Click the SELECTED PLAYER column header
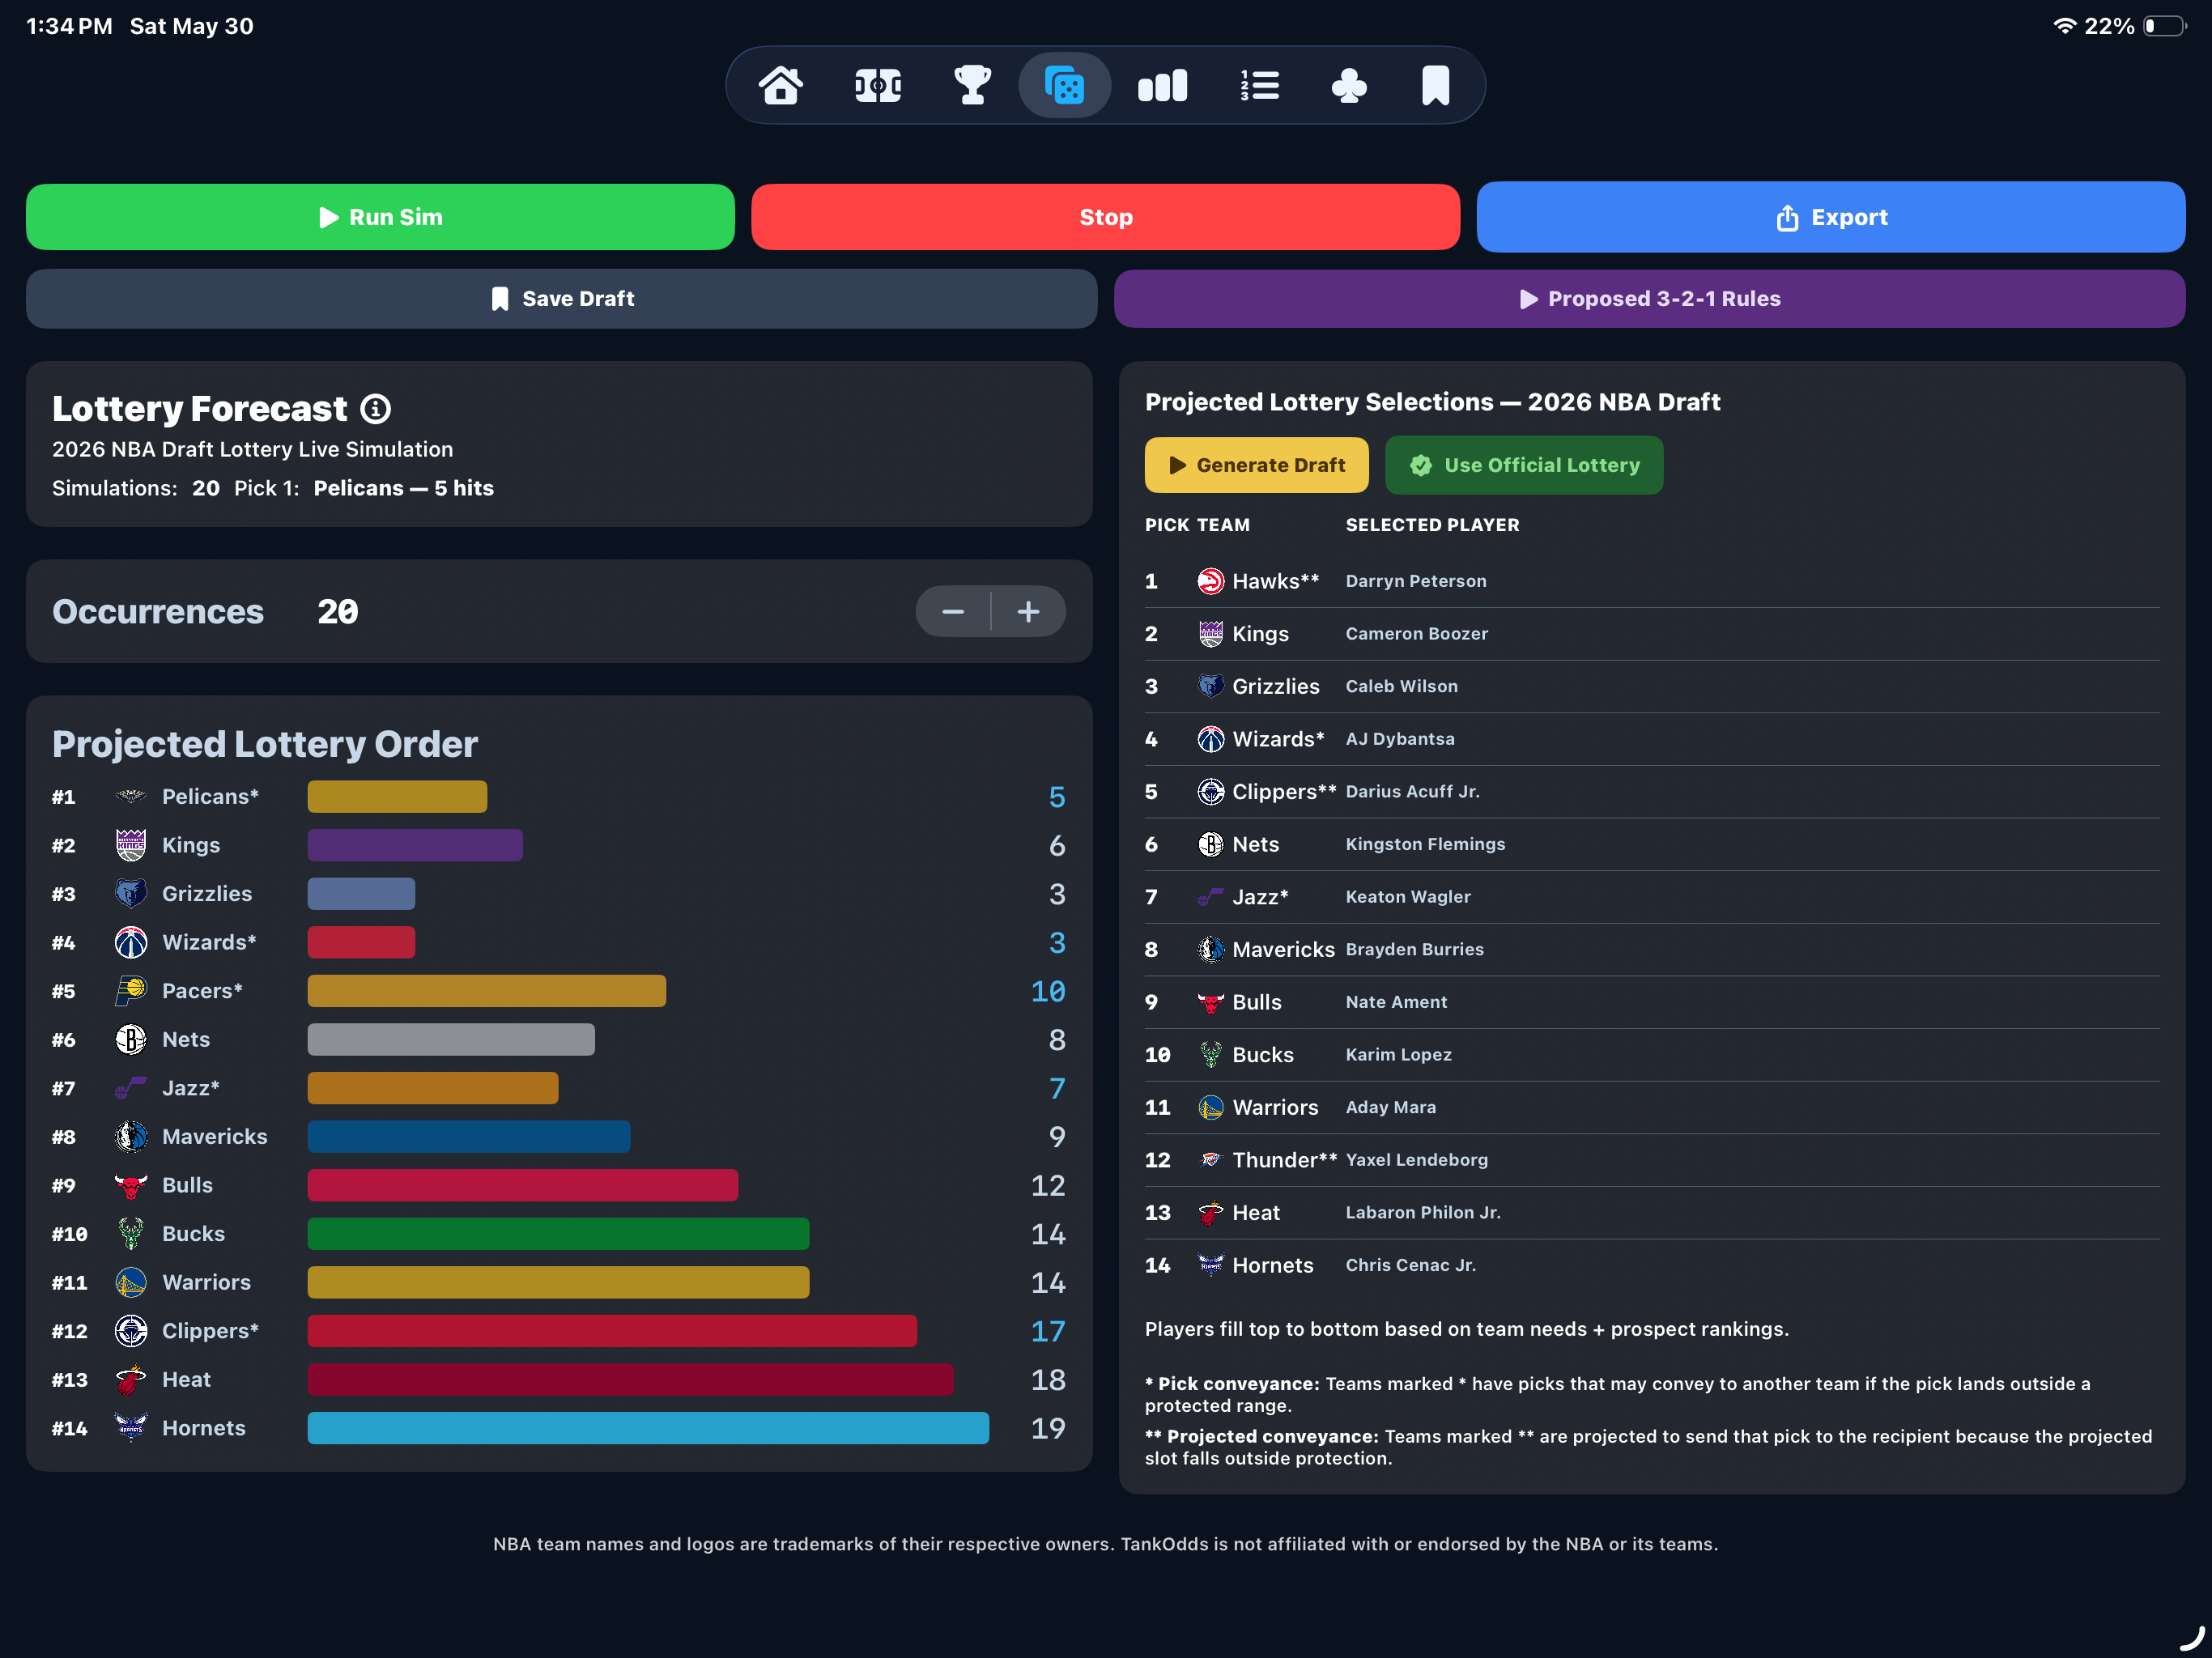 [1432, 525]
